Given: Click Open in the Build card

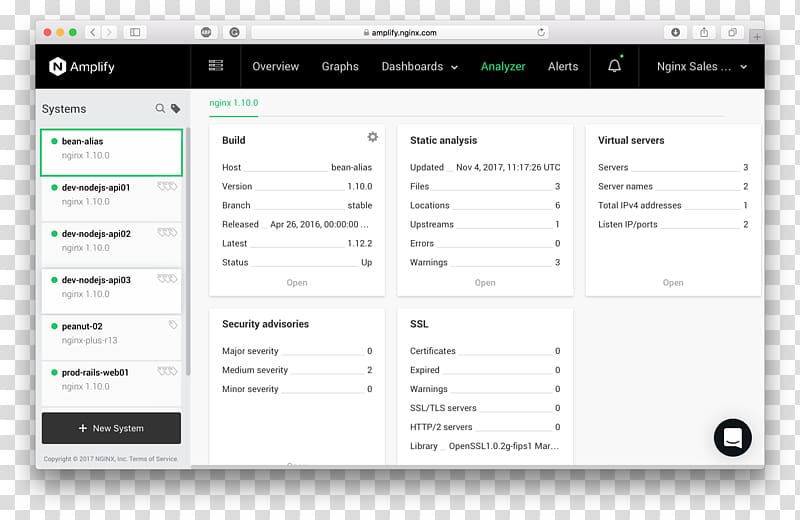Looking at the screenshot, I should pos(296,283).
